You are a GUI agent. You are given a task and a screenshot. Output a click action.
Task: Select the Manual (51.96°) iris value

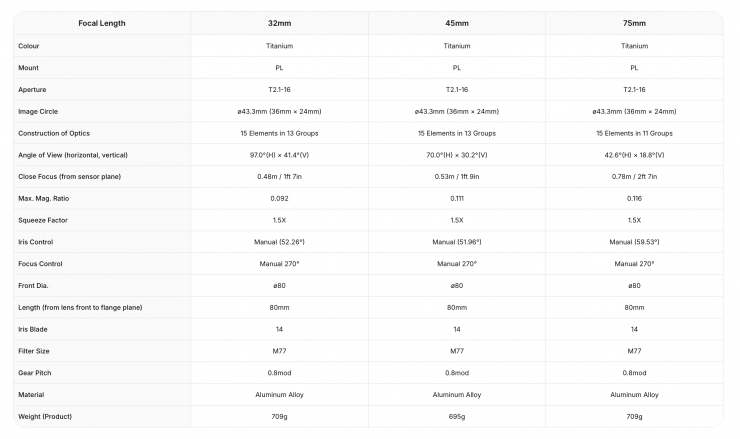pos(456,242)
